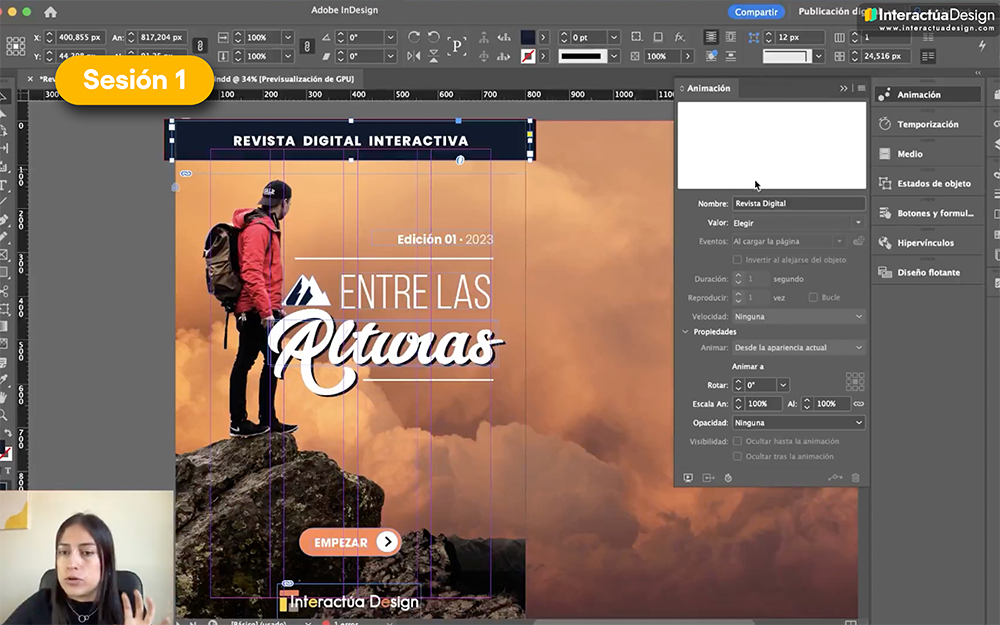Image resolution: width=1000 pixels, height=625 pixels.
Task: Collapse the Propiedades section
Action: point(686,332)
